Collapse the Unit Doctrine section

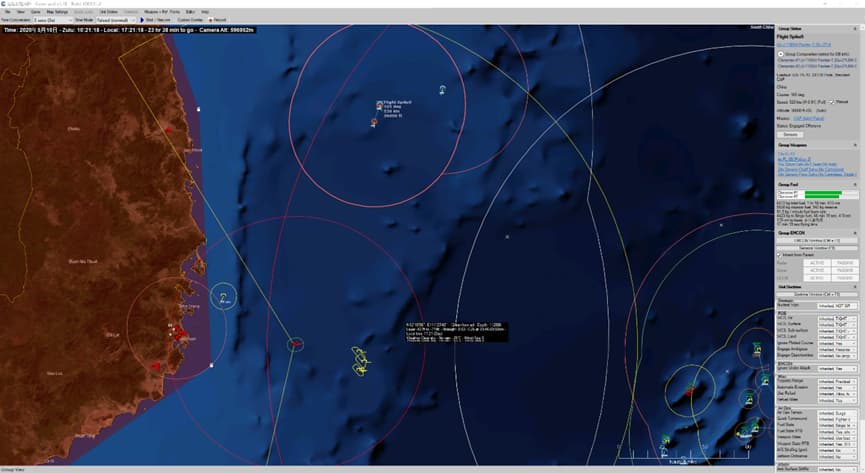[855, 287]
